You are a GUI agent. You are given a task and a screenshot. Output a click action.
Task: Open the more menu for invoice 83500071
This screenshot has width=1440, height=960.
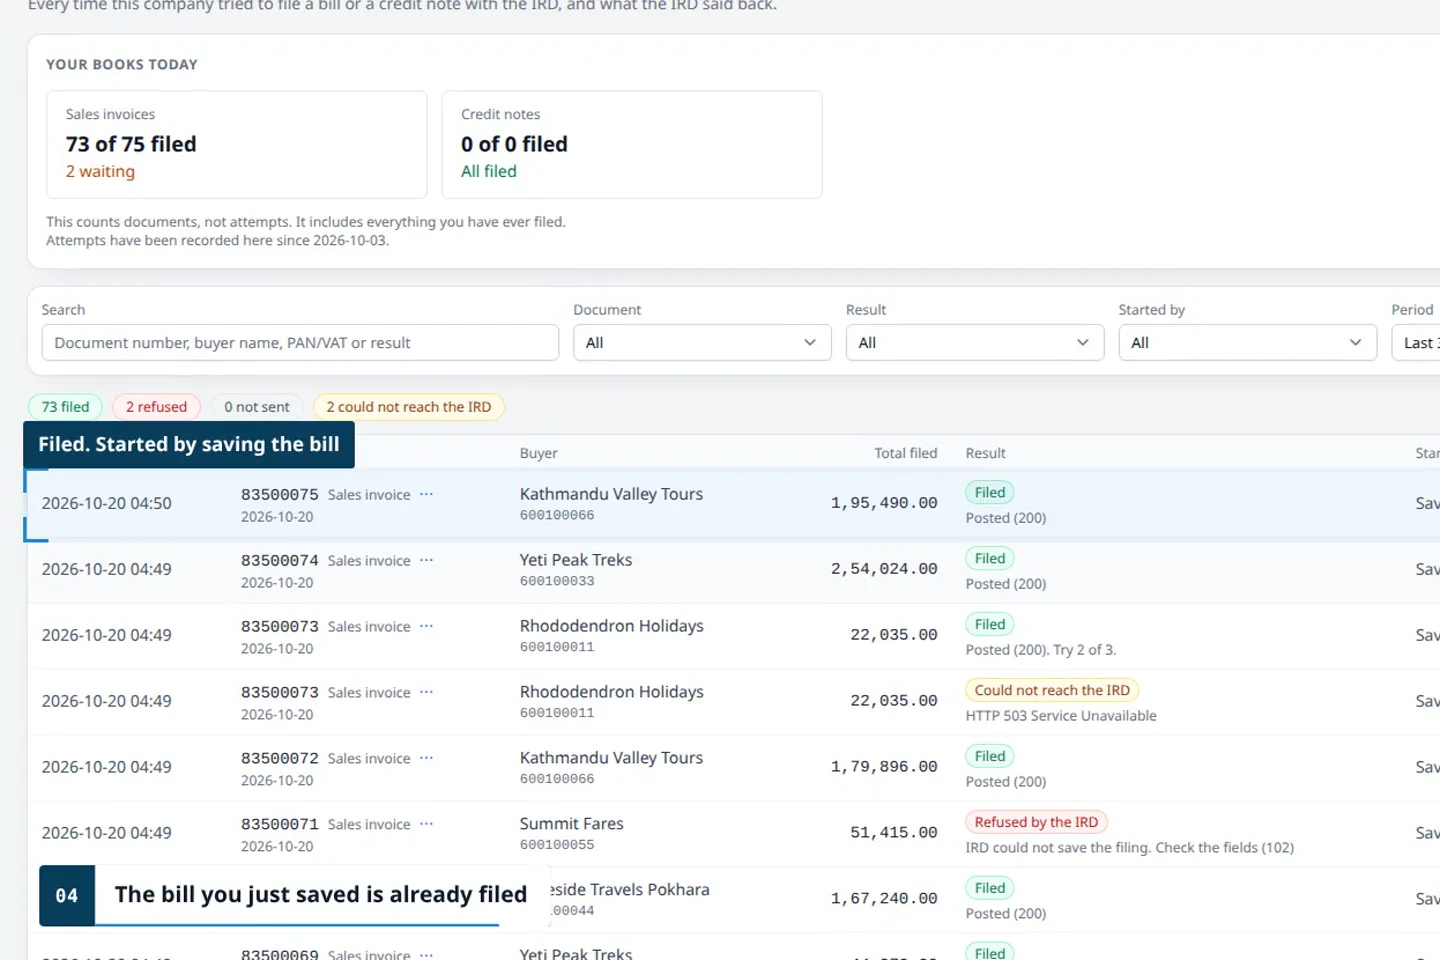point(427,824)
